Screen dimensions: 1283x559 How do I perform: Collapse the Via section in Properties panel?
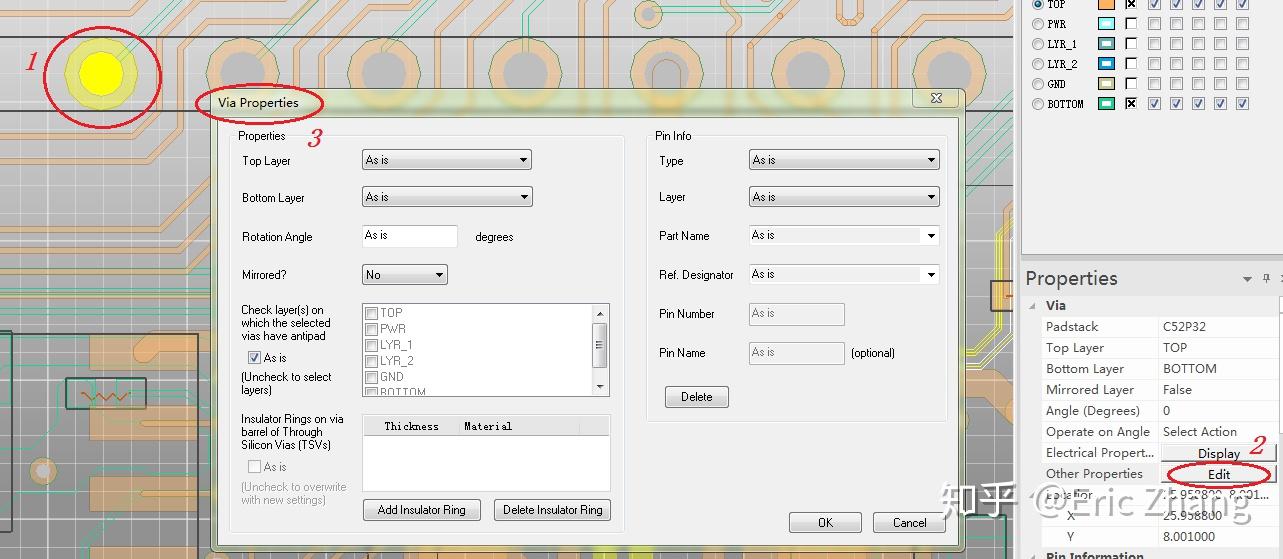coord(1032,306)
